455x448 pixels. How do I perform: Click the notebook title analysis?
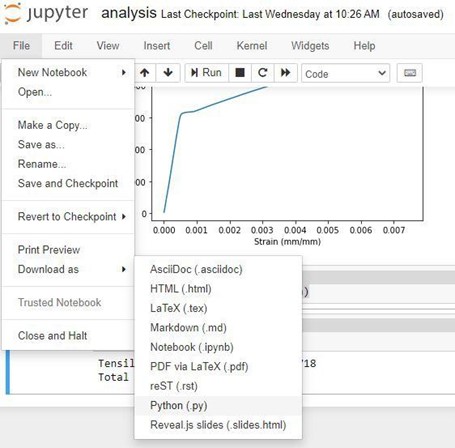pyautogui.click(x=129, y=13)
